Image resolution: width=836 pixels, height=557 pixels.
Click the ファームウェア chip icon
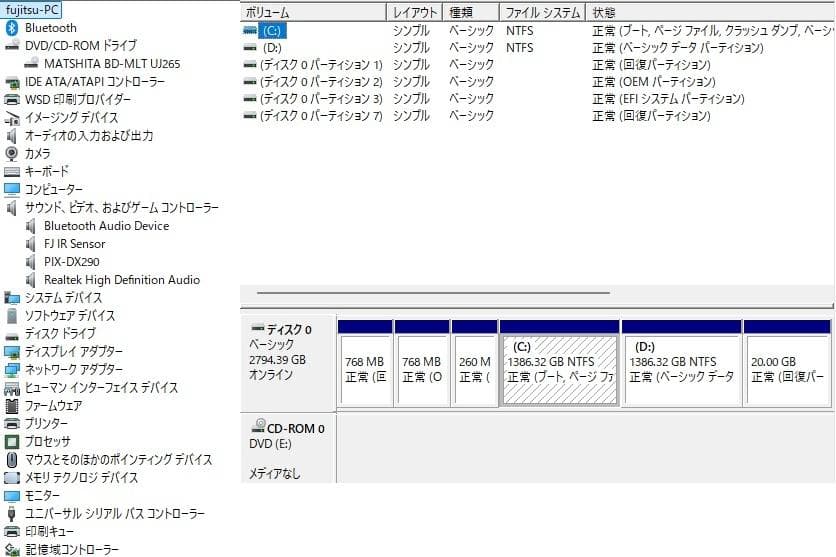[x=12, y=406]
